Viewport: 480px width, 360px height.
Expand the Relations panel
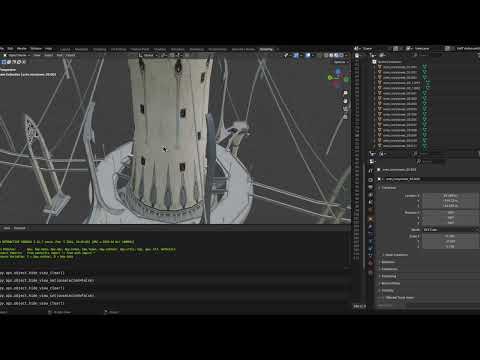click(x=388, y=262)
